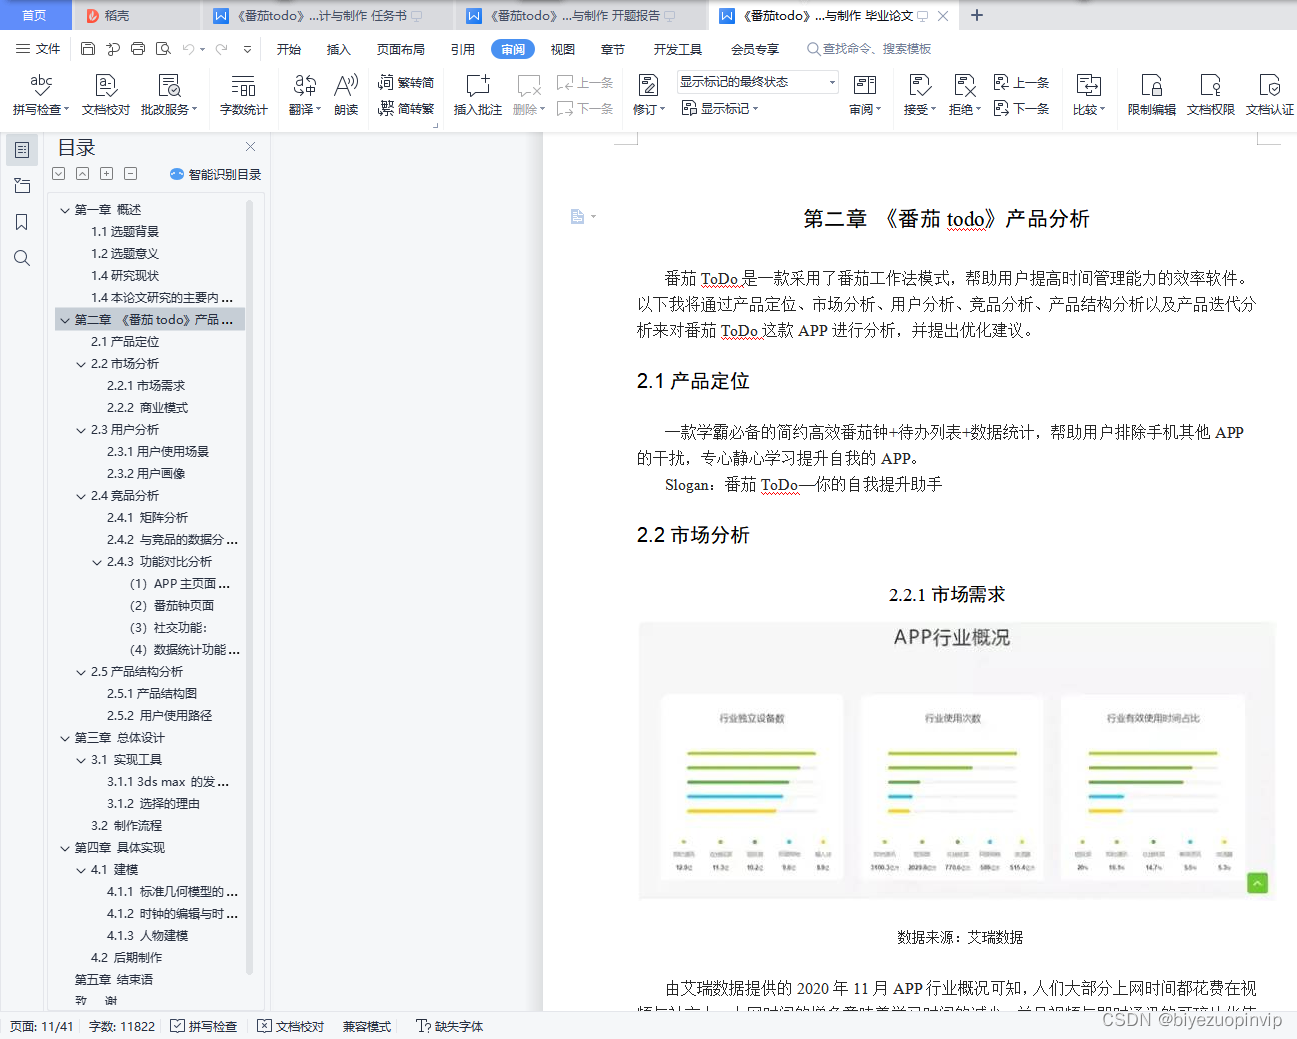Collapse the 第一章 概述 outline node
The image size is (1297, 1039).
click(x=65, y=210)
